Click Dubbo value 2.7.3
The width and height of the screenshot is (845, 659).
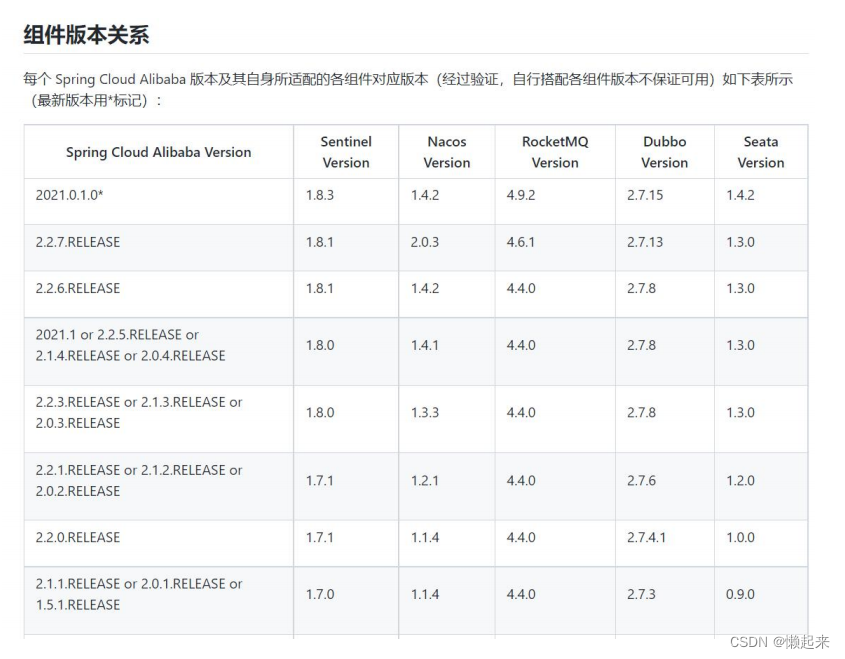pos(641,594)
